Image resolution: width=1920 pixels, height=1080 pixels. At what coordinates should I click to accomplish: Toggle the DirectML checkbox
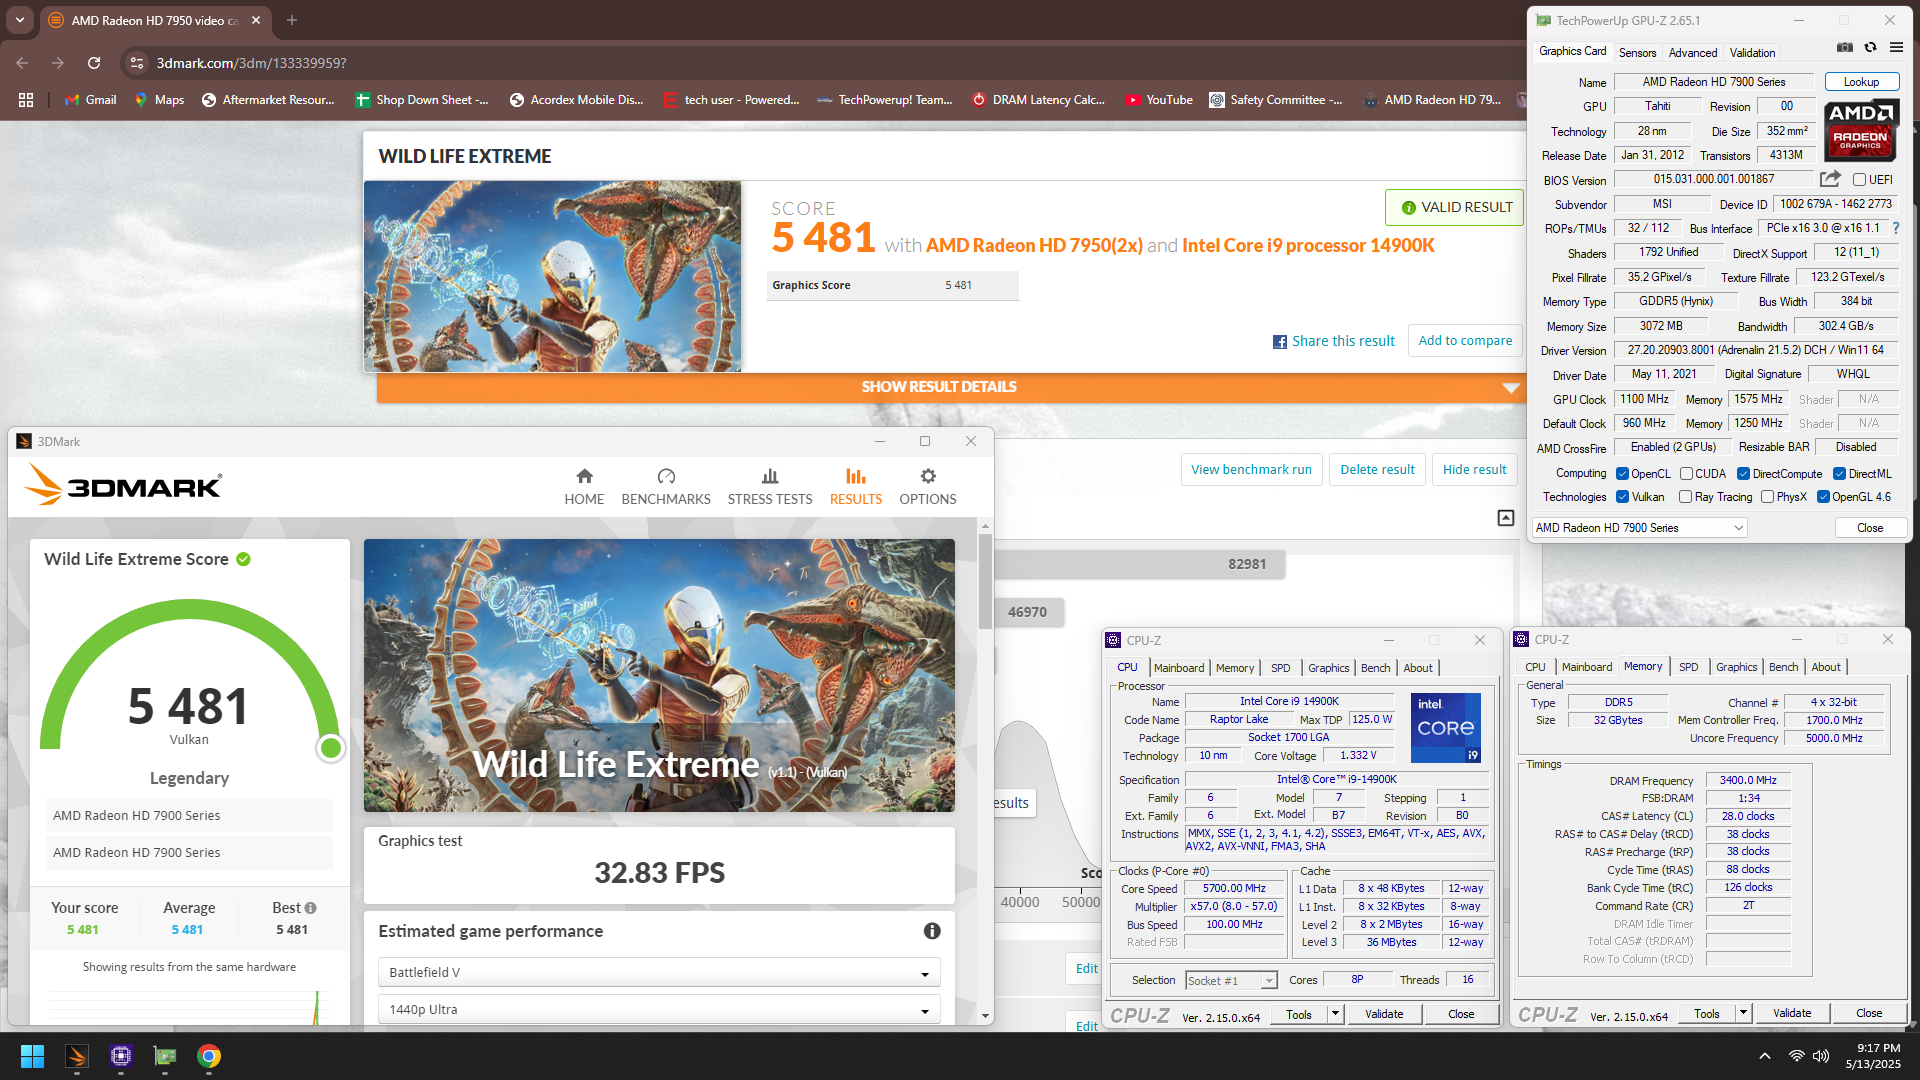[x=1839, y=474]
